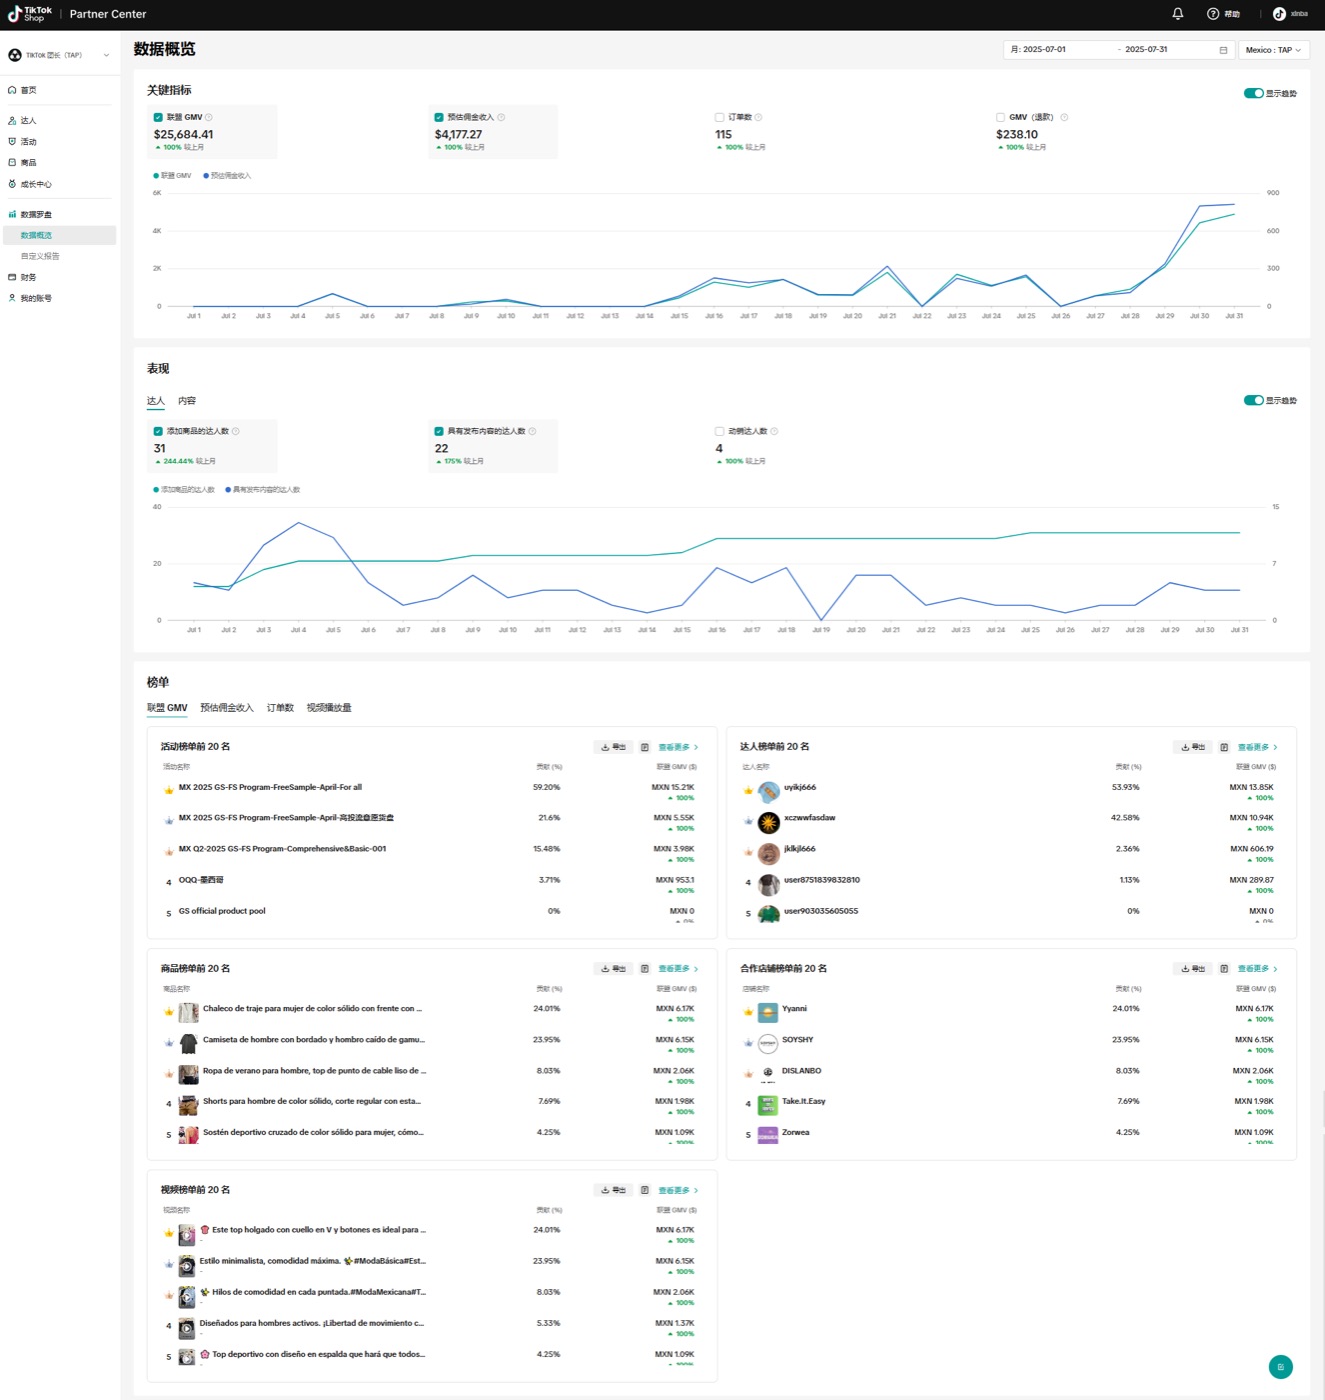The height and width of the screenshot is (1400, 1325).
Task: Uncheck the 预估佣金收入 metric checkbox
Action: pyautogui.click(x=439, y=117)
